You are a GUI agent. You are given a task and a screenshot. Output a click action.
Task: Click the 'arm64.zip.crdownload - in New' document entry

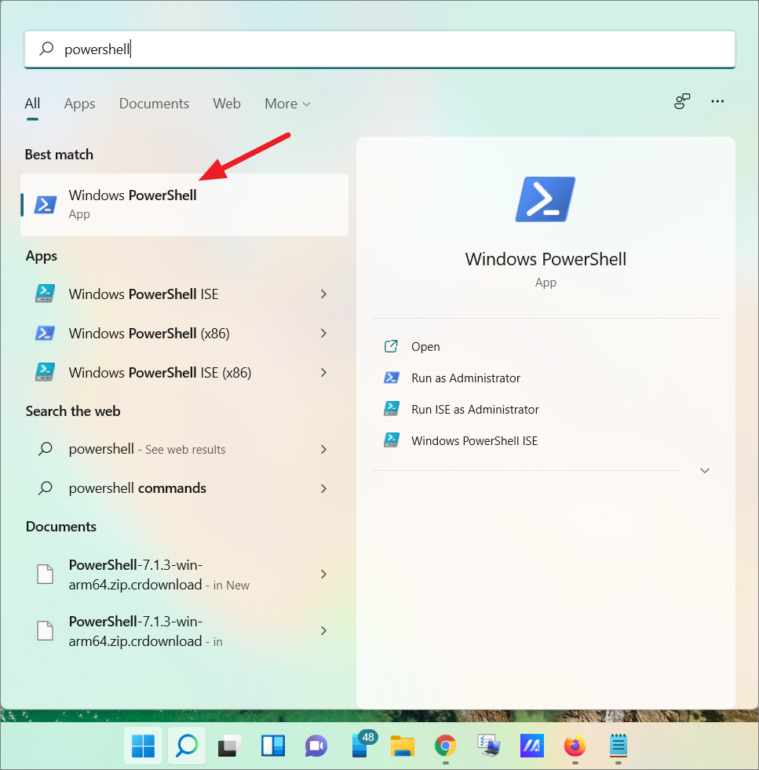159,575
